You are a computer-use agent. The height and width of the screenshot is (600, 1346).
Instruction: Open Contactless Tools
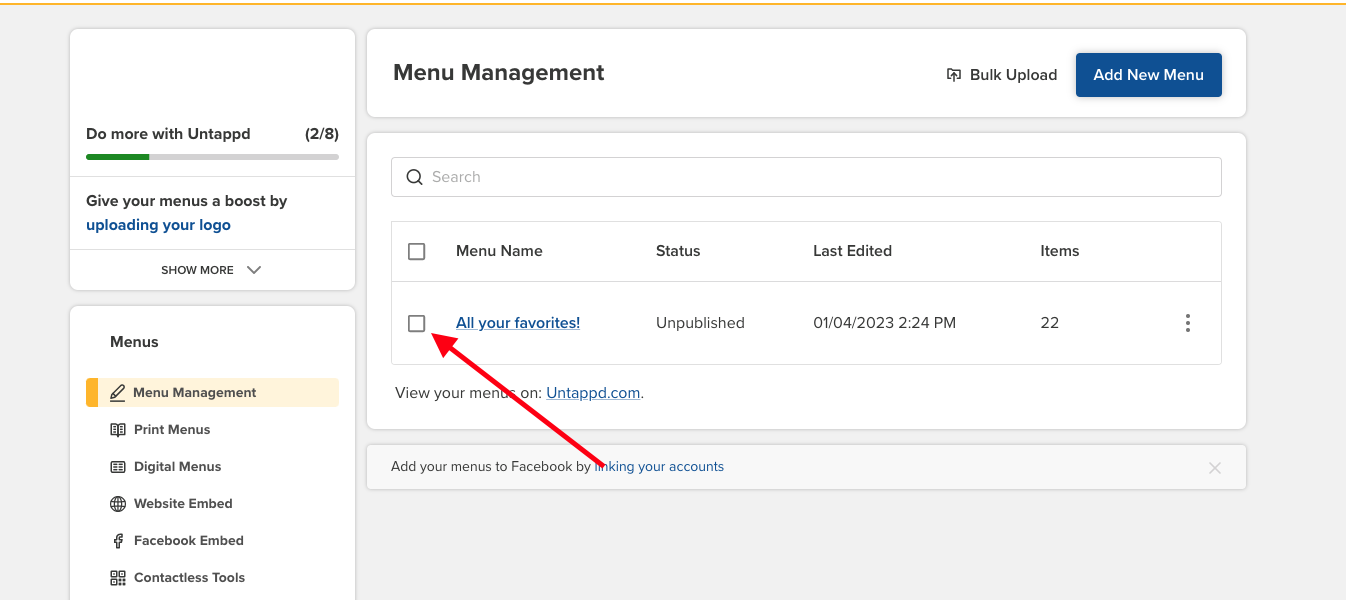click(x=189, y=578)
